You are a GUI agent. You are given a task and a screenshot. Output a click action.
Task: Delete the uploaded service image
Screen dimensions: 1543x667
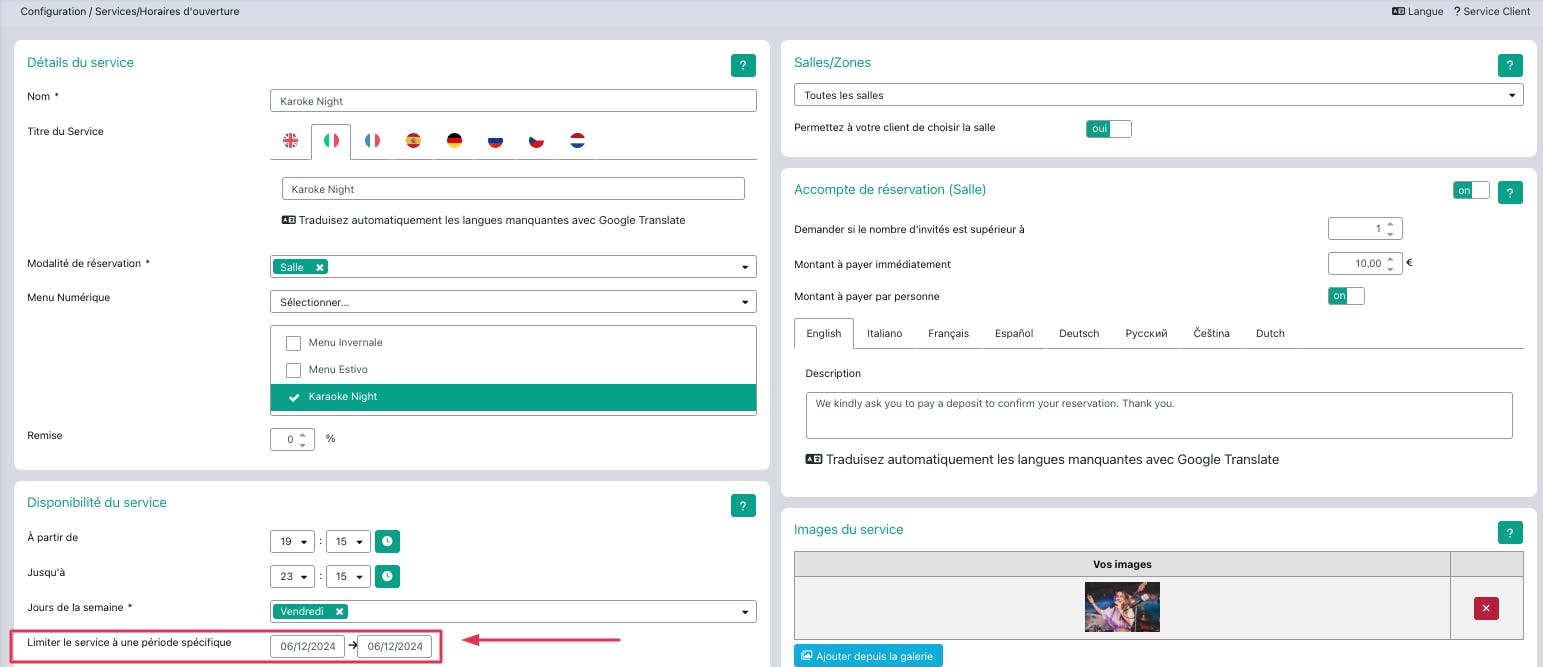1486,608
